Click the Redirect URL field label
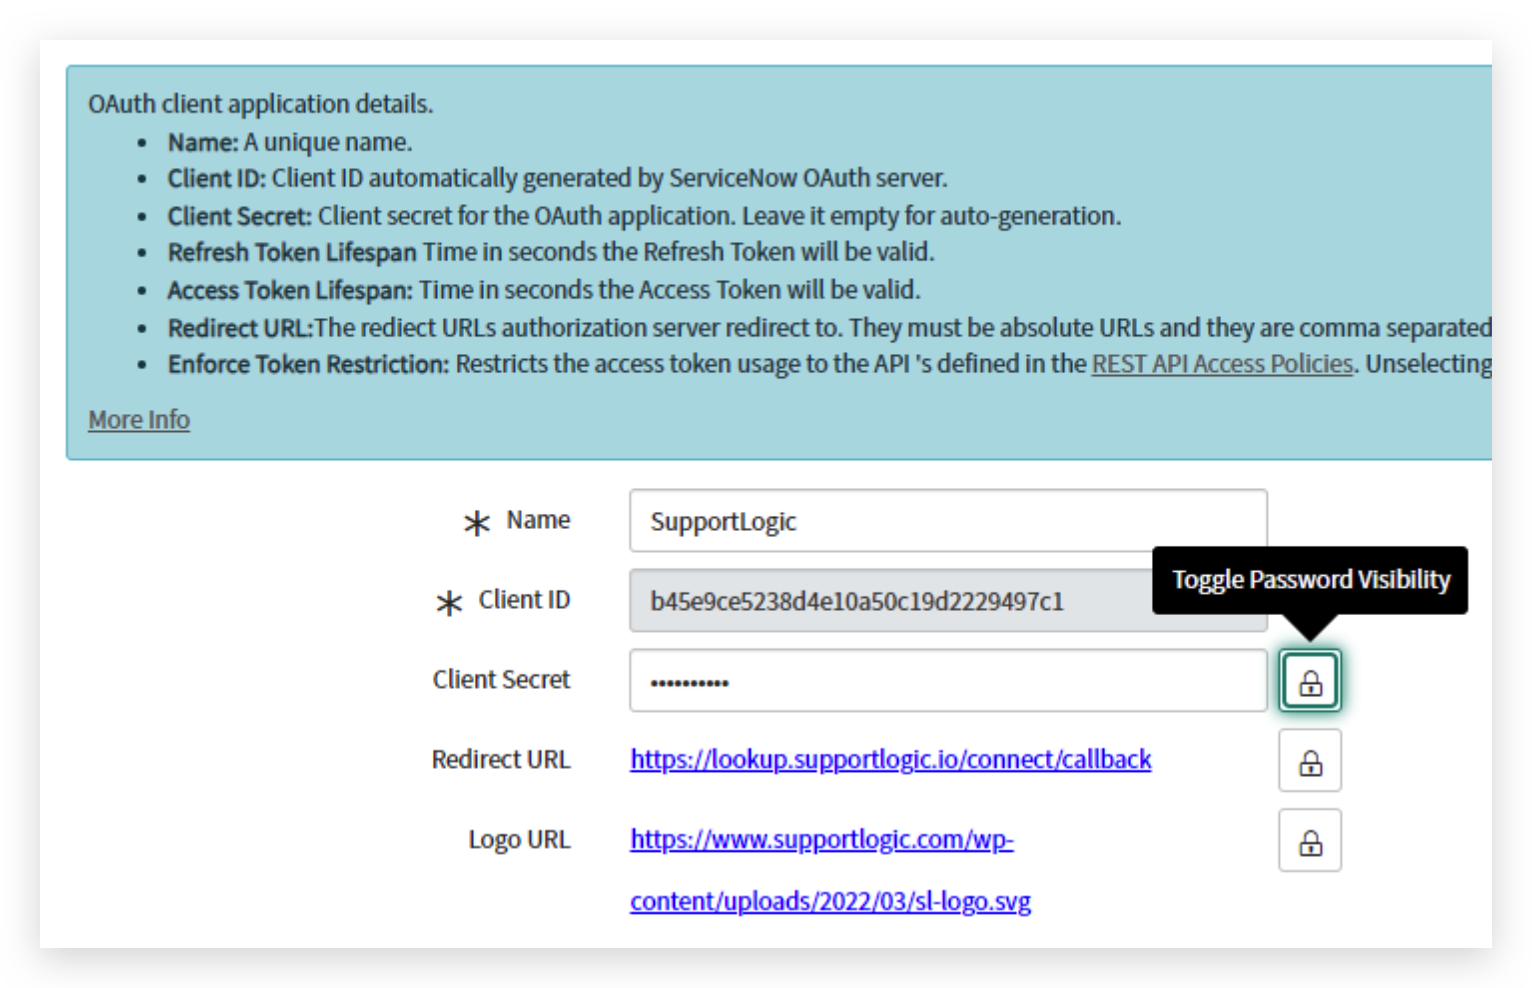 pos(501,760)
